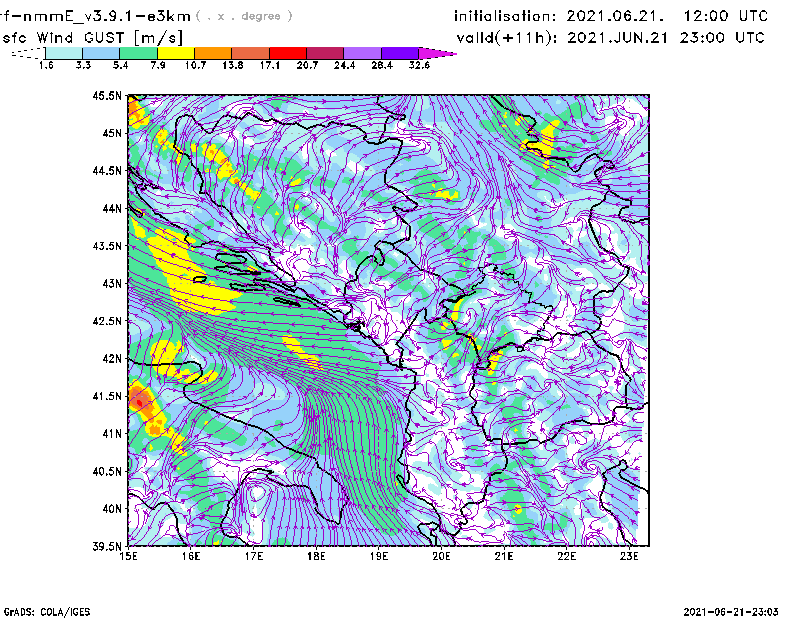Click the orange legend color box
The height and width of the screenshot is (618, 800).
213,53
